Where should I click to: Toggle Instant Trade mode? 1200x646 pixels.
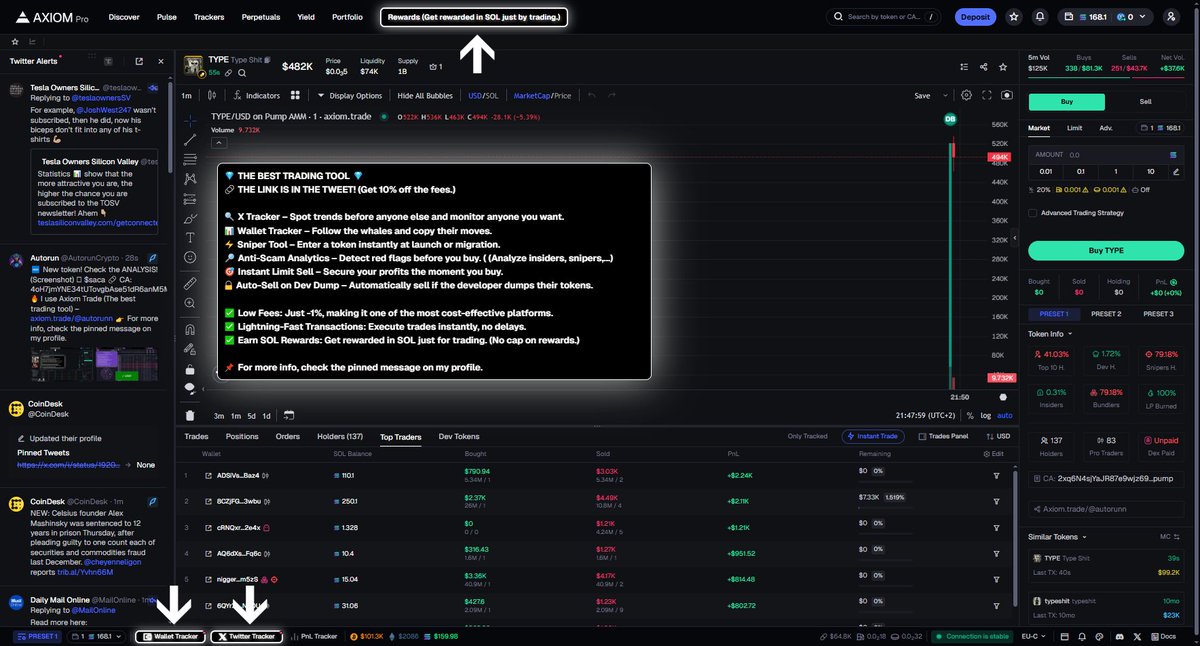(x=873, y=436)
